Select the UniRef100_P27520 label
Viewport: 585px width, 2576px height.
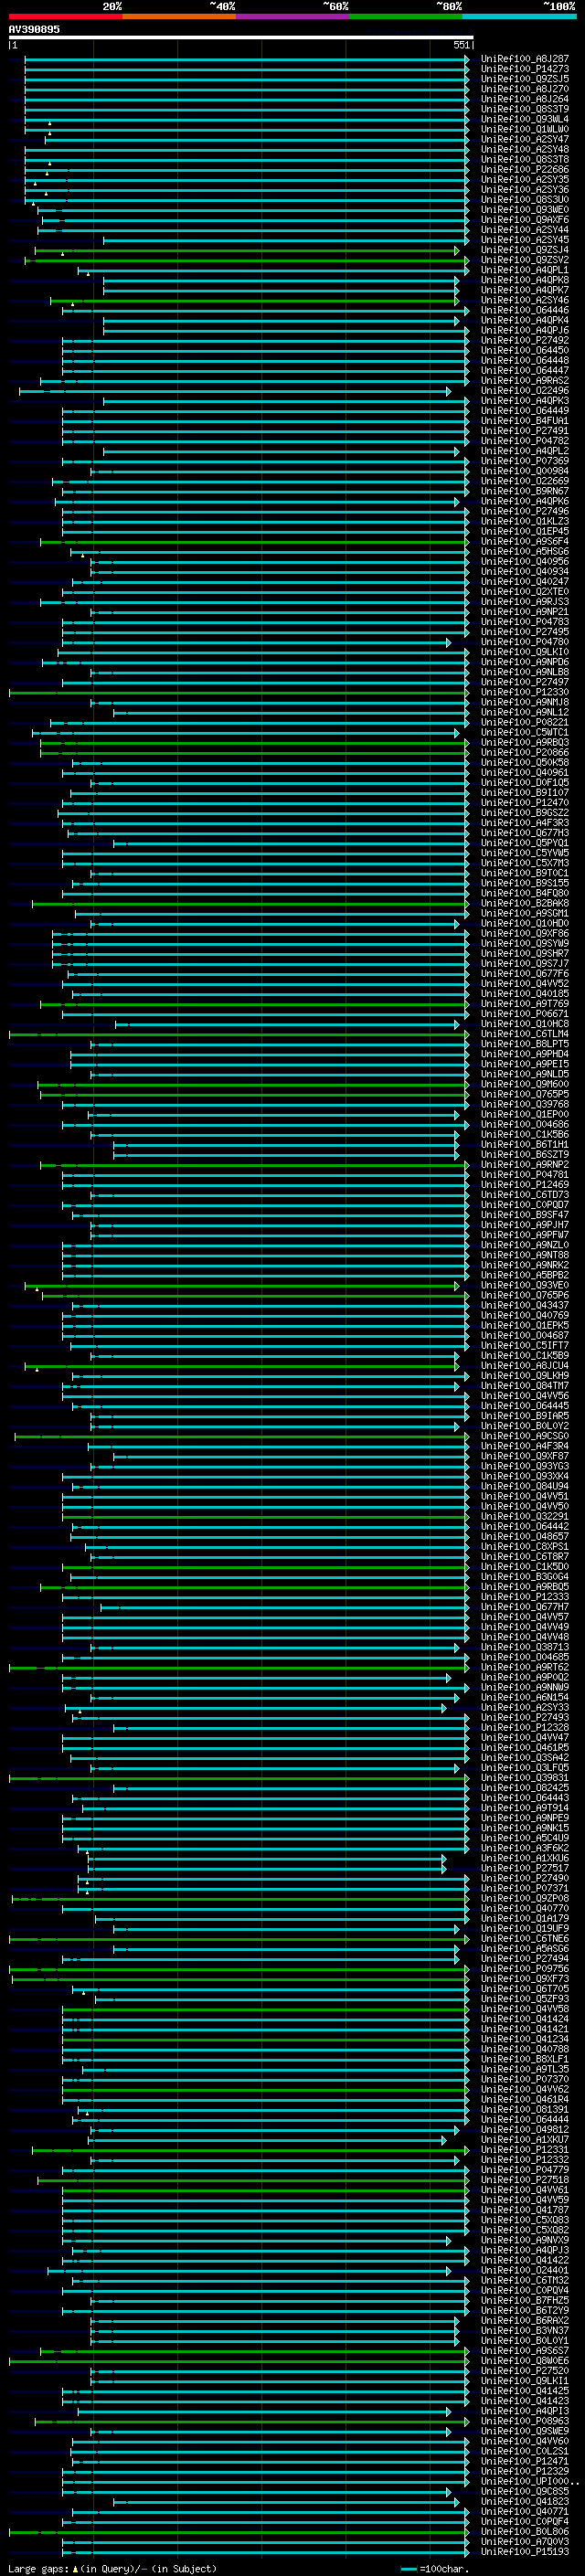pyautogui.click(x=525, y=2371)
